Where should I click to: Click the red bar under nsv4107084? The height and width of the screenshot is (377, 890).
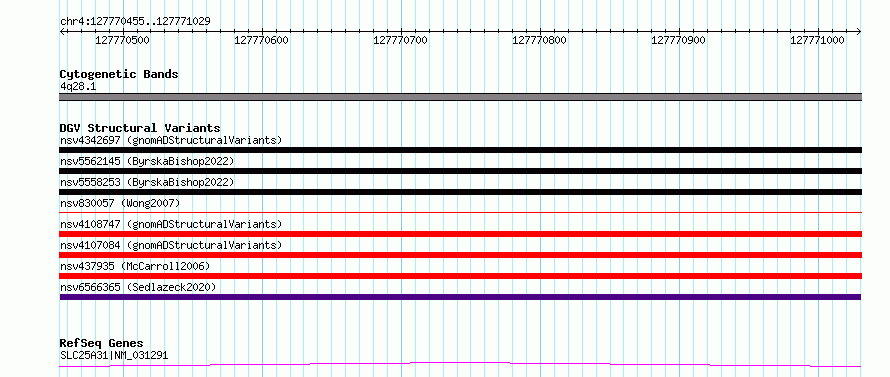(460, 255)
